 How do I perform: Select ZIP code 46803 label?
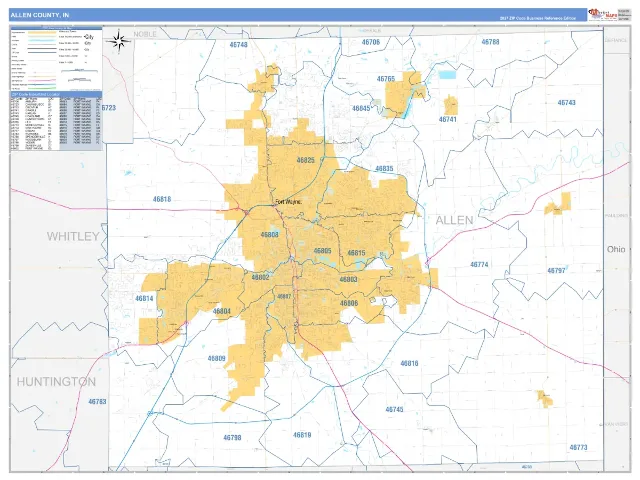click(348, 280)
